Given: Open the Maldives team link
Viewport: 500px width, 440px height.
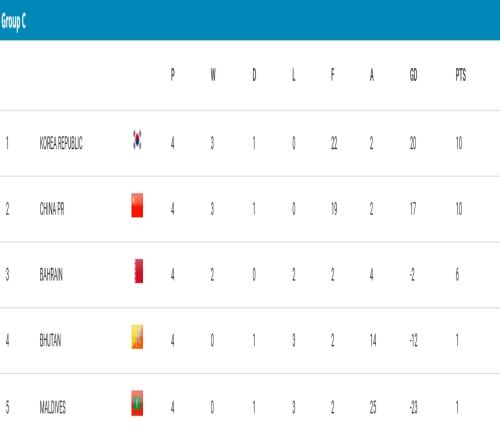Looking at the screenshot, I should click(53, 407).
